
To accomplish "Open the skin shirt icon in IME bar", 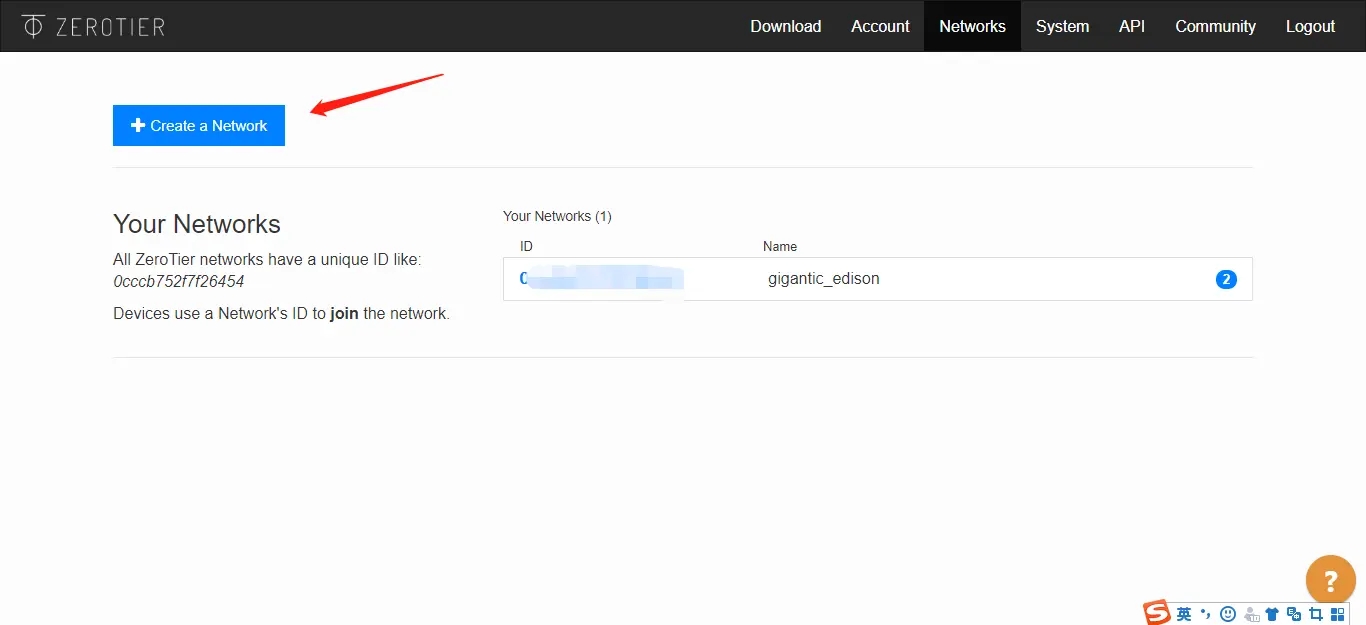I will (1272, 614).
